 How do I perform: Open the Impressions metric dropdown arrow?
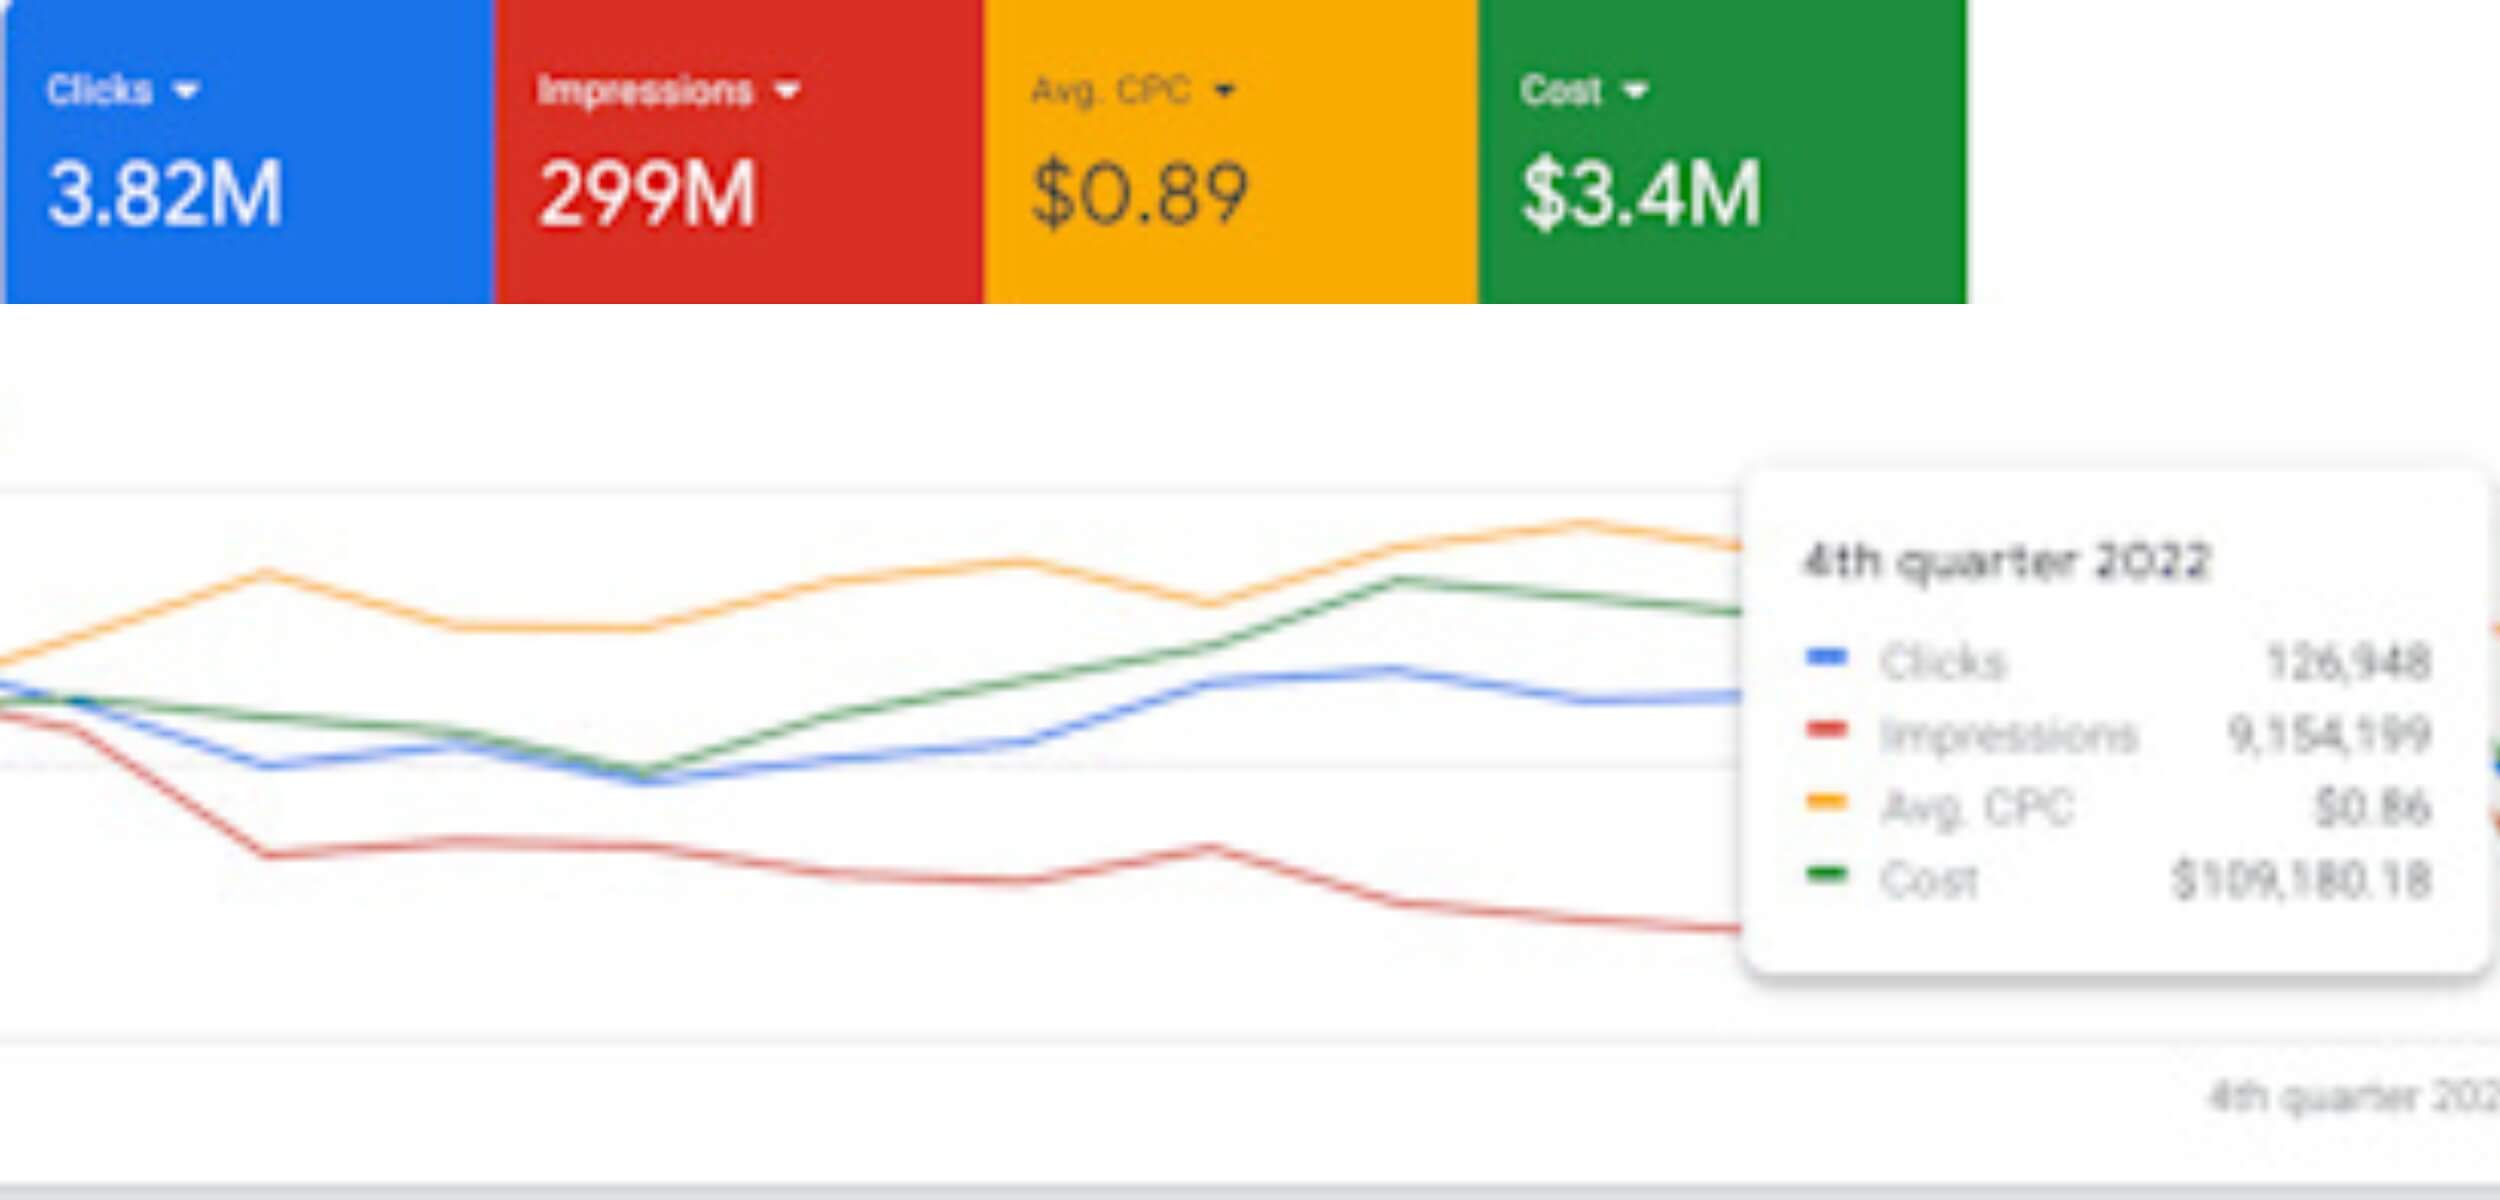click(787, 91)
